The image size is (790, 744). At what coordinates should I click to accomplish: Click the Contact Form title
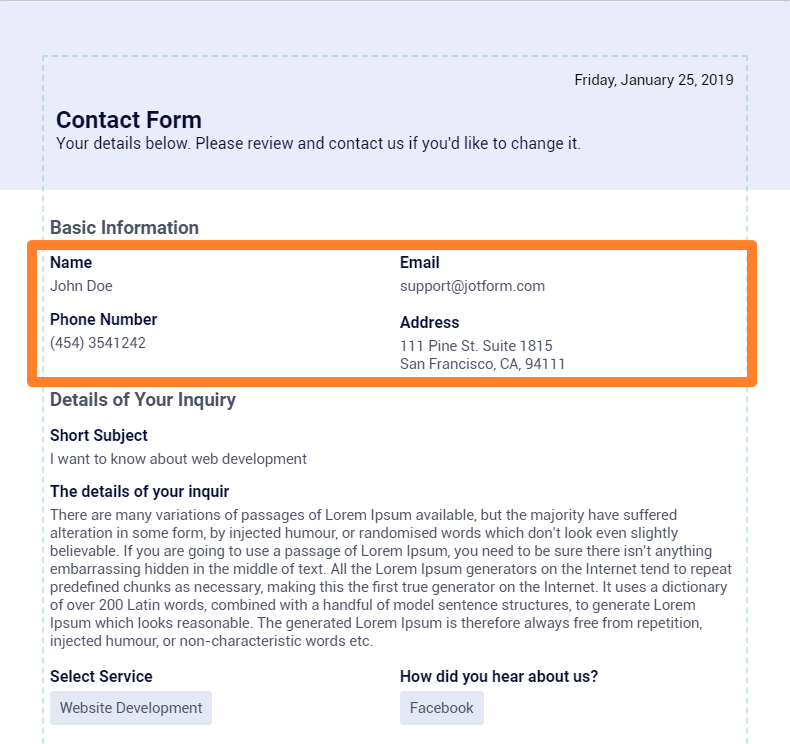click(x=129, y=120)
